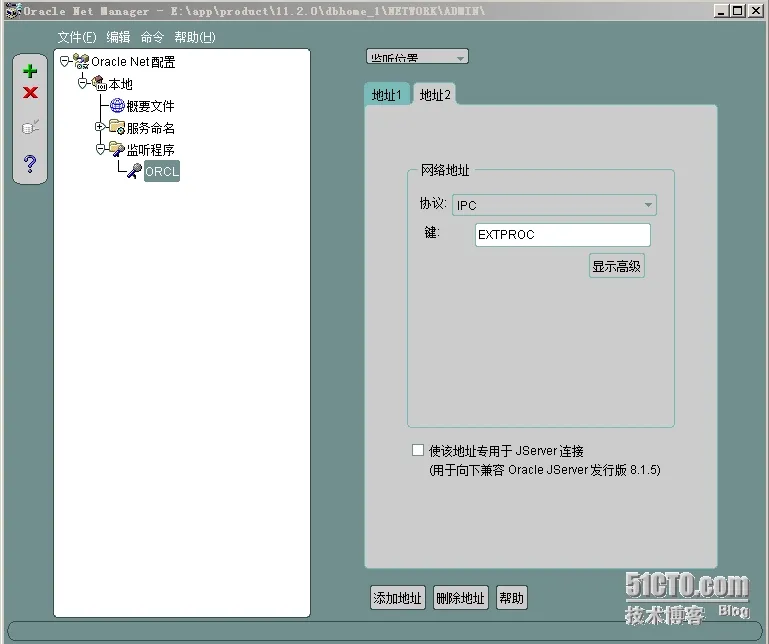This screenshot has width=769, height=644.
Task: Click the Oracle Net configuration root icon
Action: coord(81,61)
